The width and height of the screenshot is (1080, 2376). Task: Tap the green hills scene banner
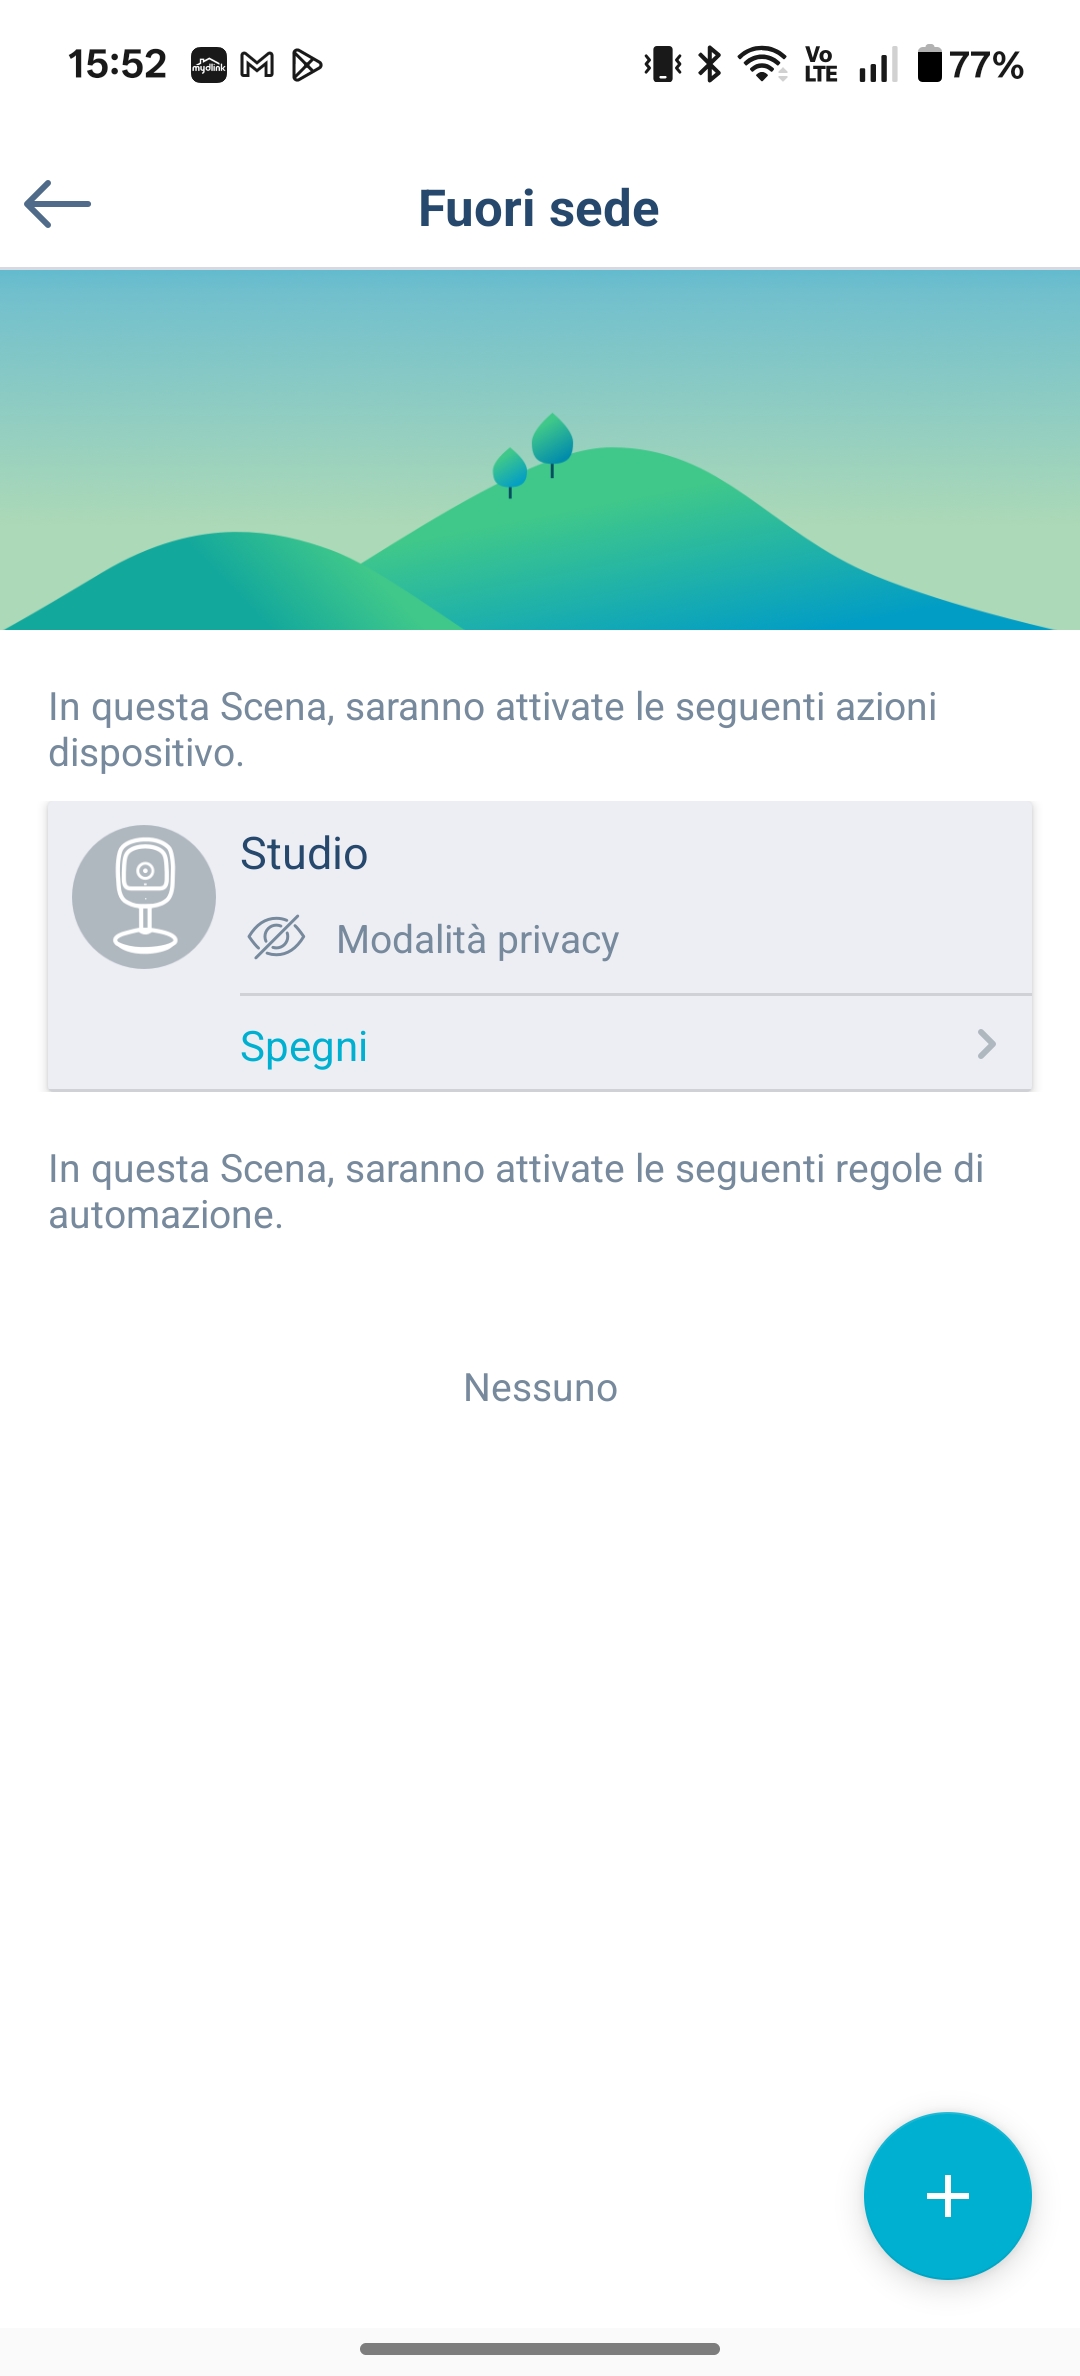click(540, 450)
